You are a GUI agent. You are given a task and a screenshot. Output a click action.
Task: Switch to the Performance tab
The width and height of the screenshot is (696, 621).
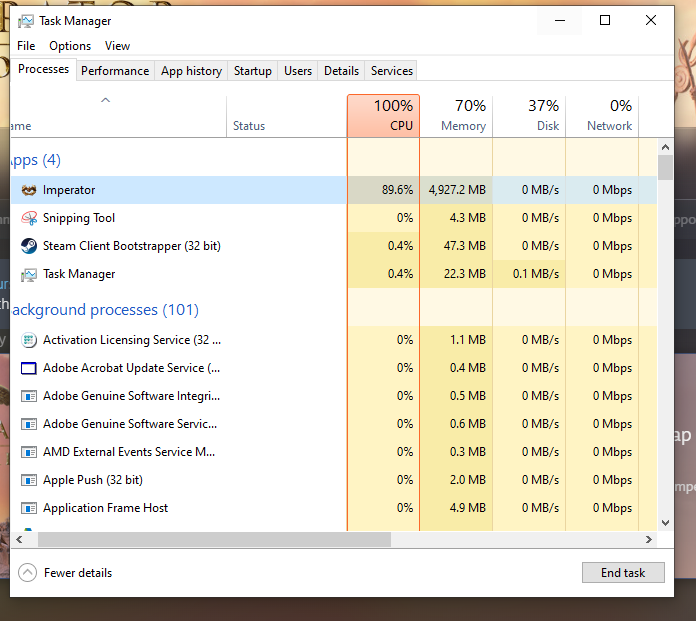[x=115, y=71]
